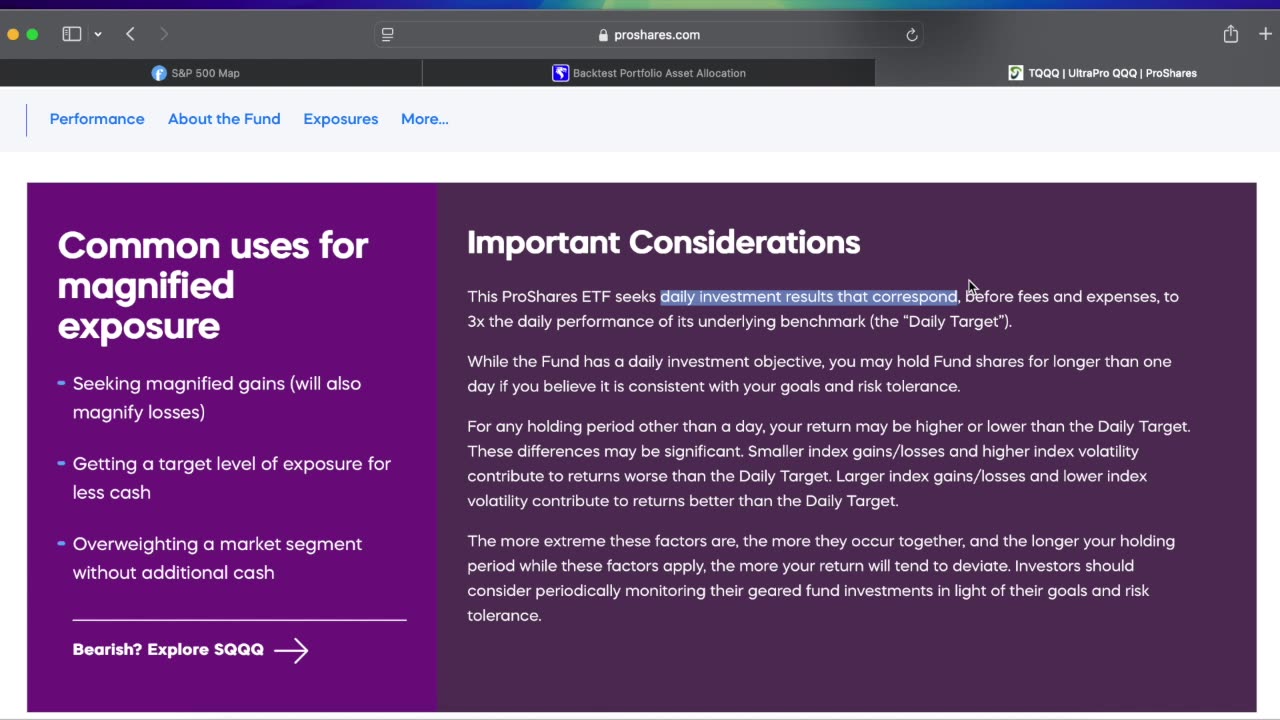Image resolution: width=1280 pixels, height=720 pixels.
Task: Click the Backtest Portfolio tab favicon
Action: pyautogui.click(x=561, y=73)
